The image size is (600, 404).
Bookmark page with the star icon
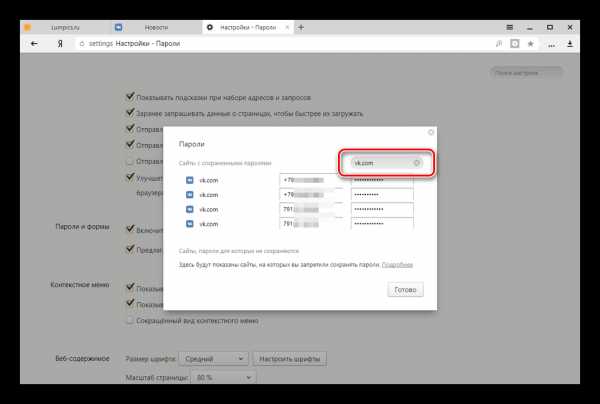click(530, 44)
